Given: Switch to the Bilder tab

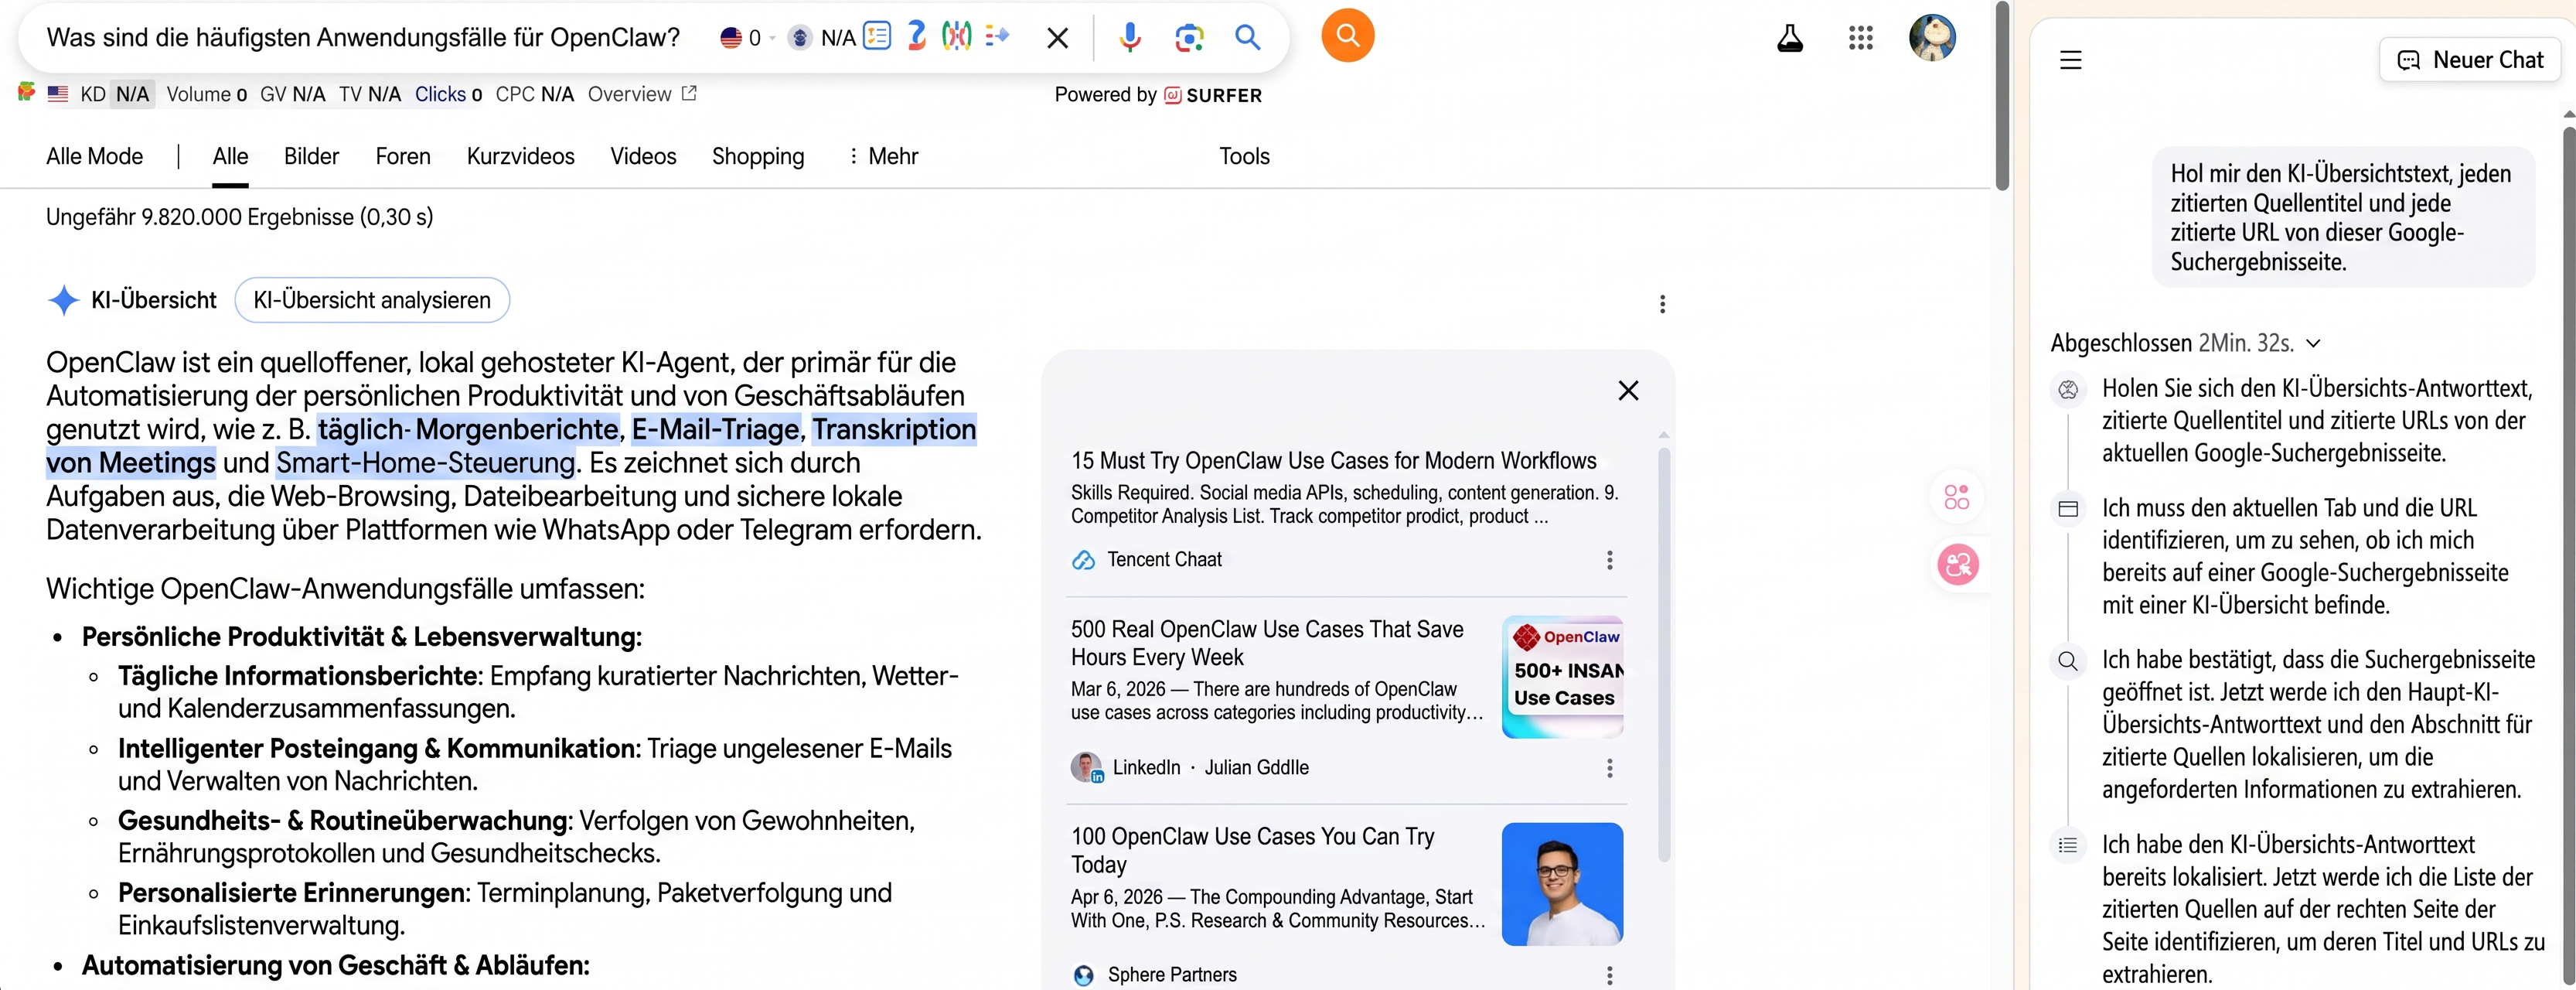Looking at the screenshot, I should [311, 156].
